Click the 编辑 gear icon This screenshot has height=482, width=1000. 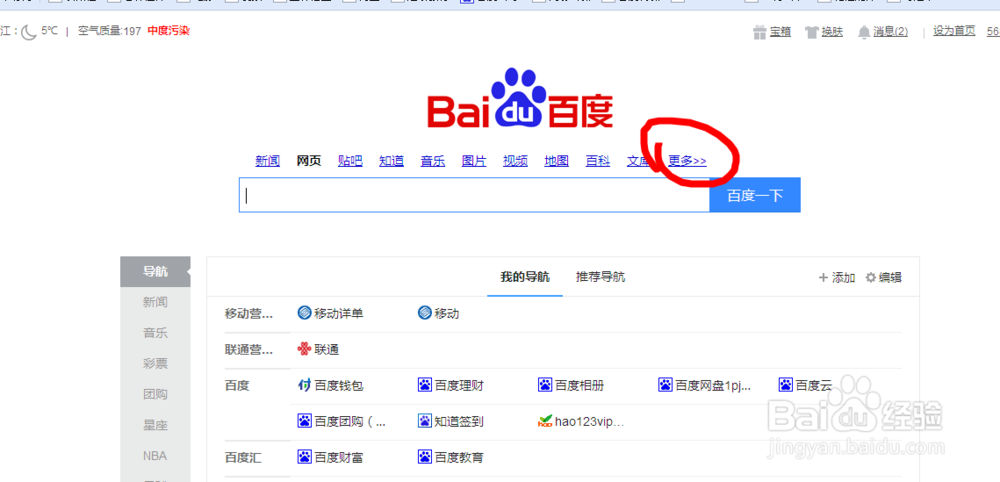[871, 277]
